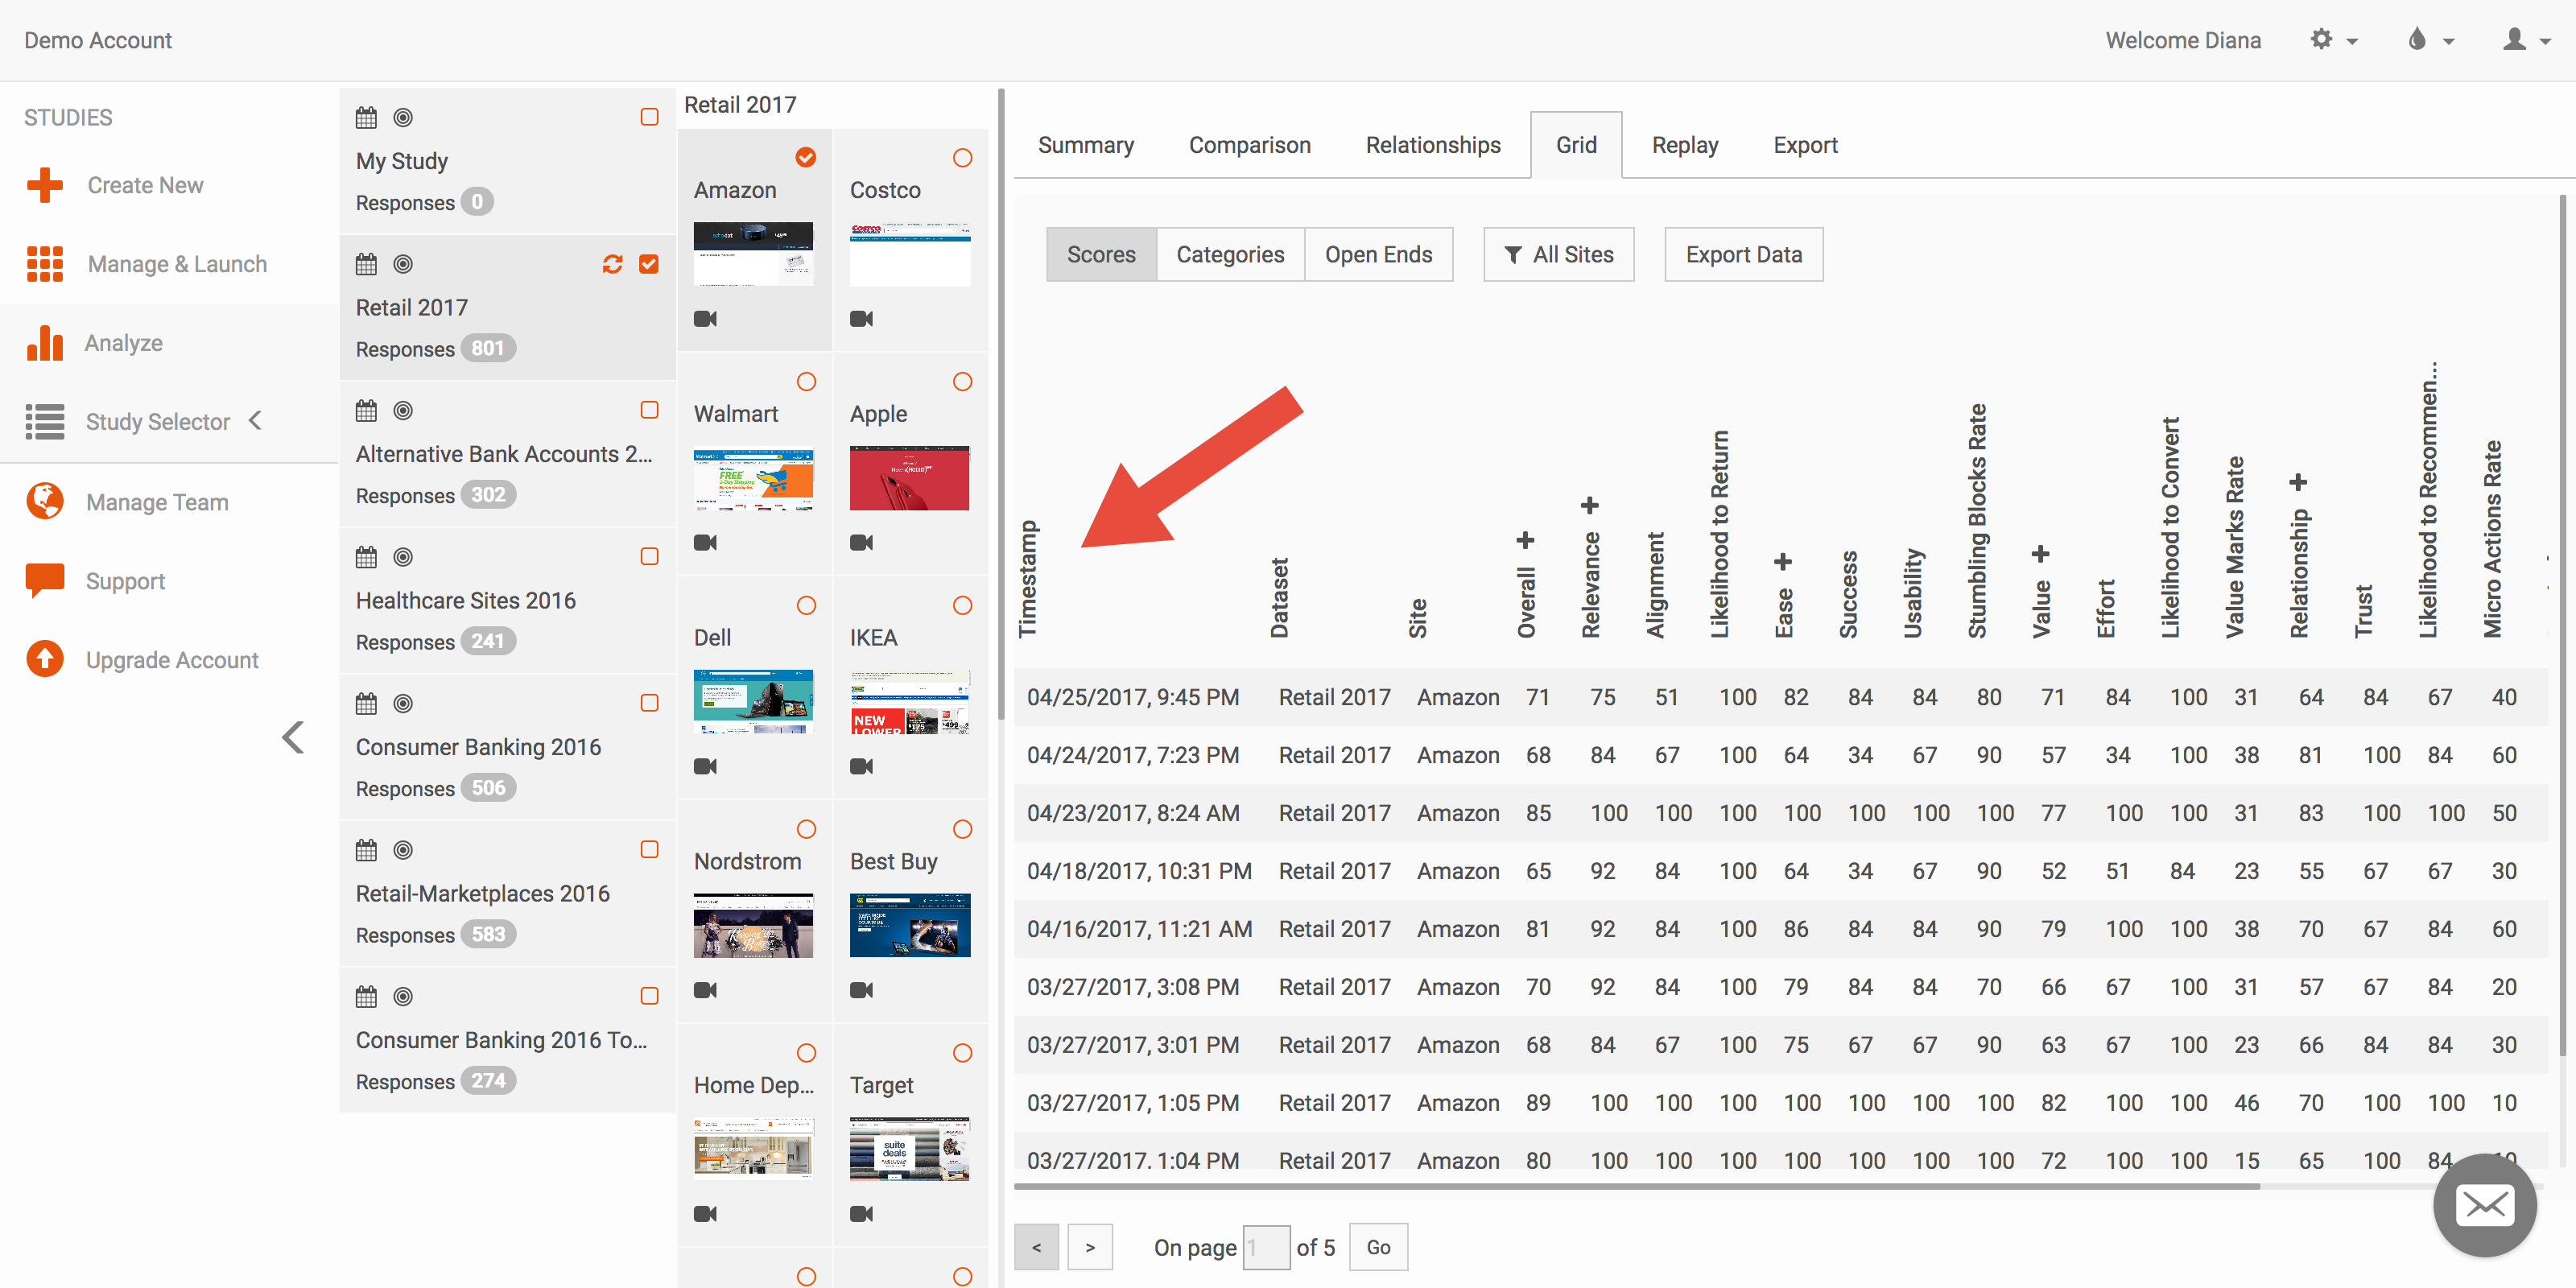This screenshot has height=1288, width=2576.
Task: Click the Categories button
Action: pos(1230,254)
